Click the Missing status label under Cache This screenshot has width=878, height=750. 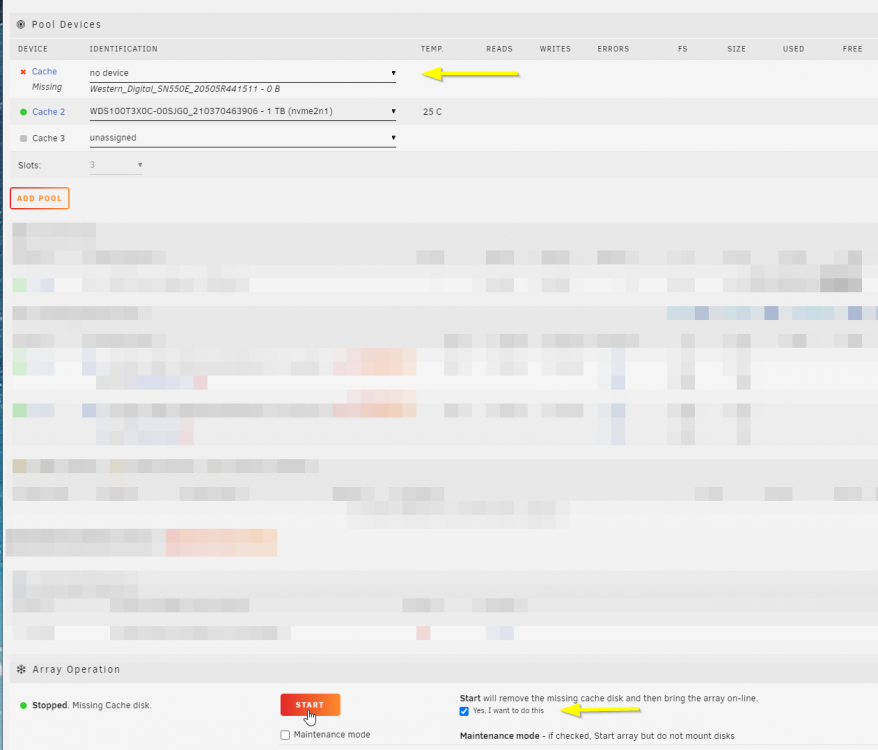47,87
